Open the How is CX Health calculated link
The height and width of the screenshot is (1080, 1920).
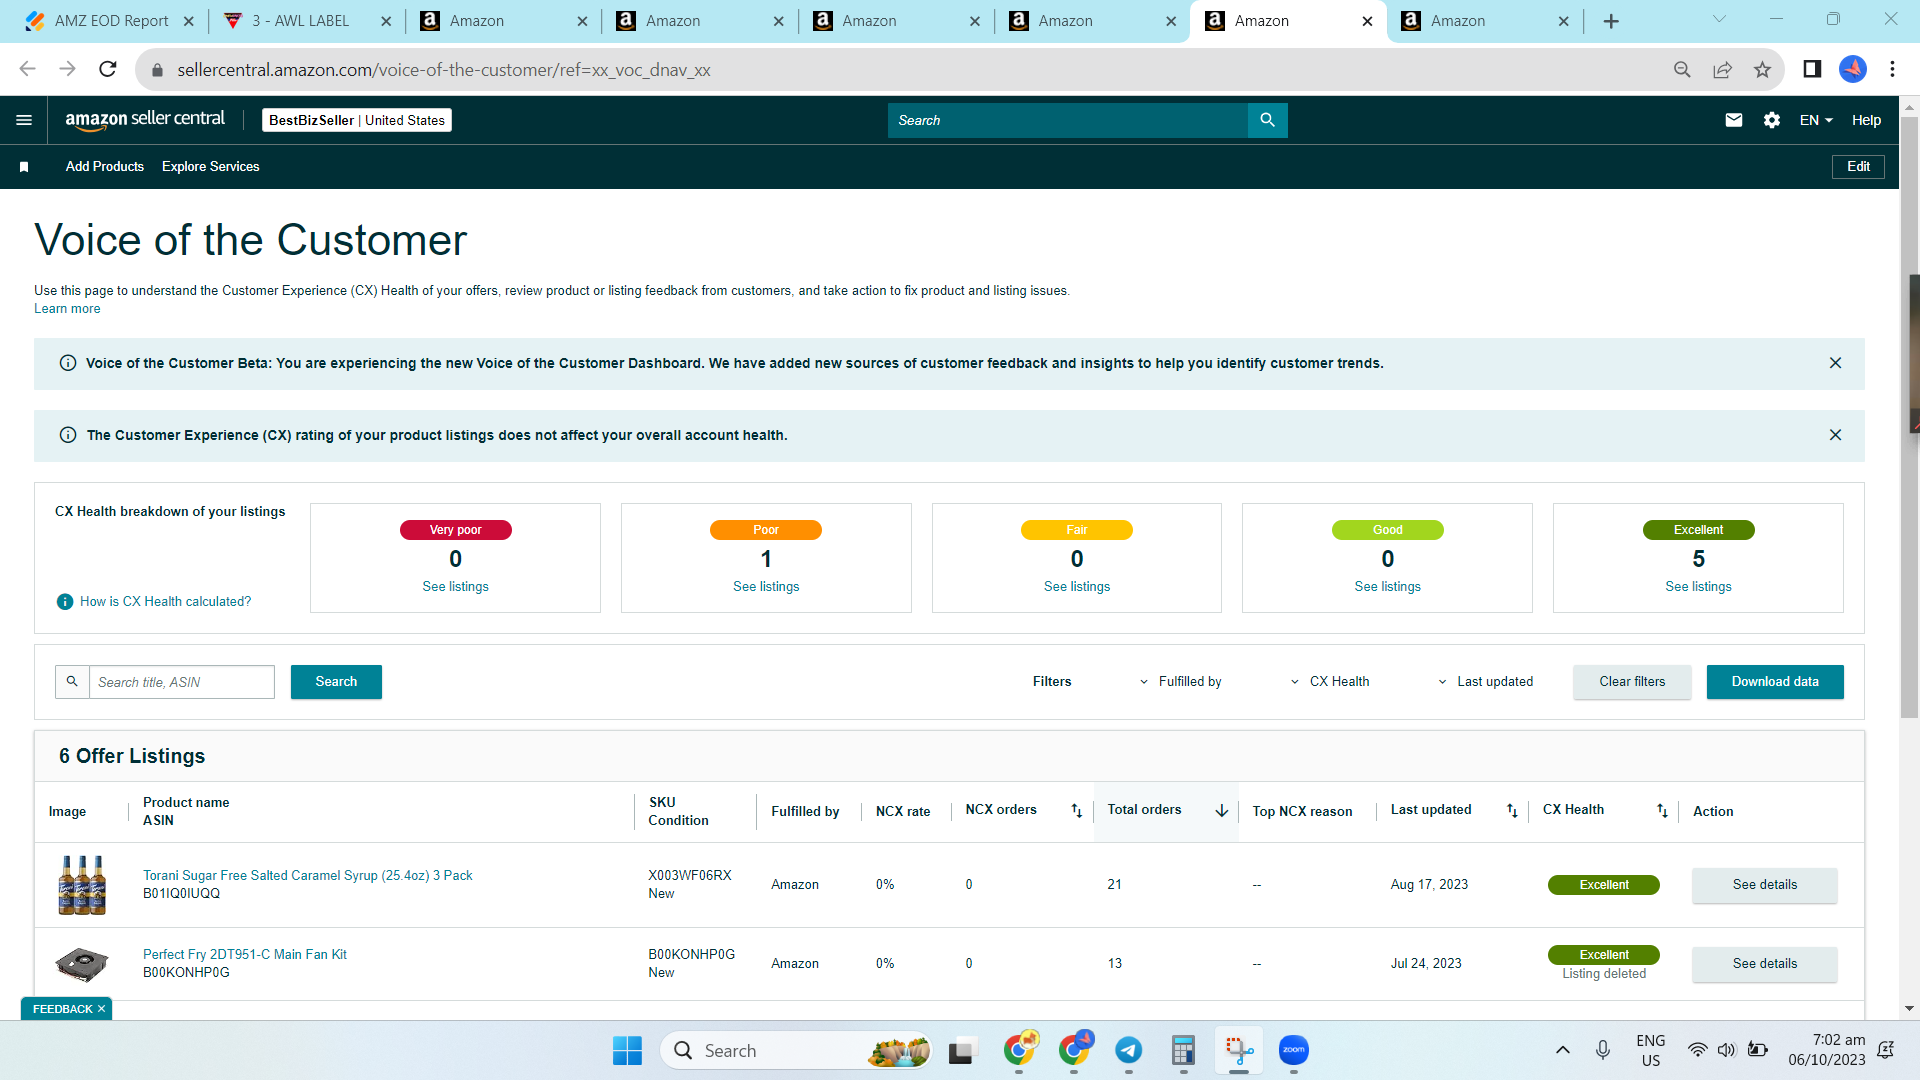click(166, 602)
